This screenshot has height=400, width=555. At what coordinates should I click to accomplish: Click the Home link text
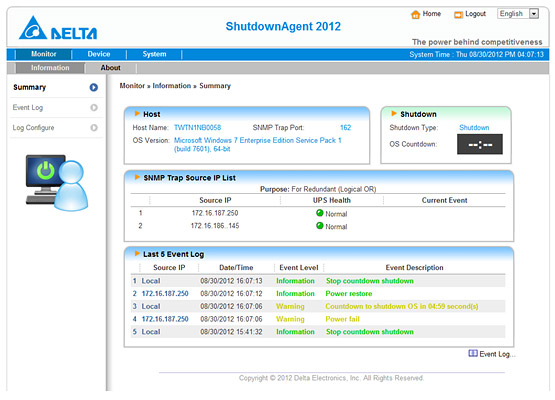[x=431, y=14]
